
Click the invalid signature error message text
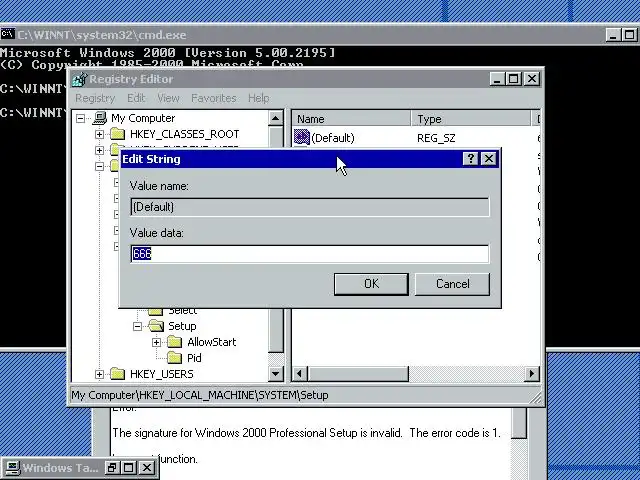click(x=306, y=433)
